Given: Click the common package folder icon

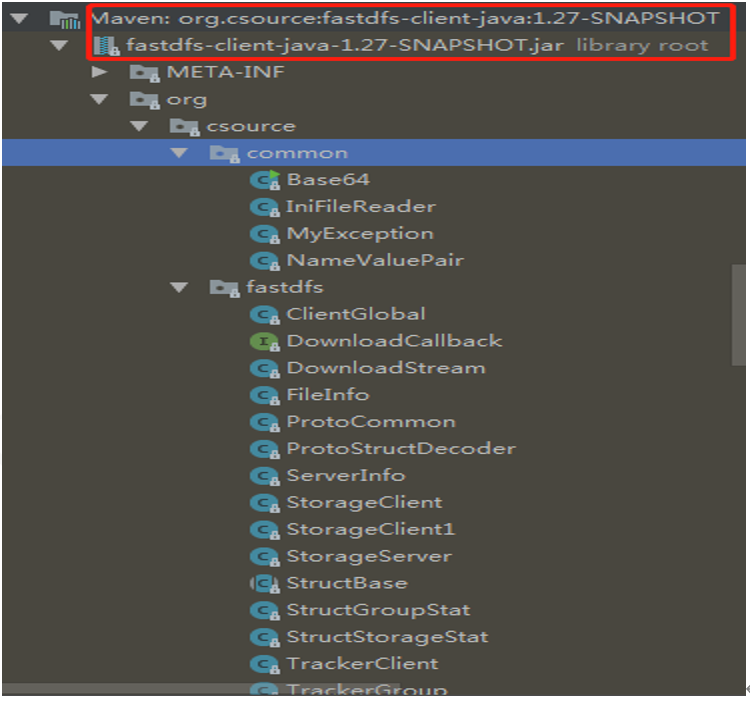Looking at the screenshot, I should (x=225, y=154).
